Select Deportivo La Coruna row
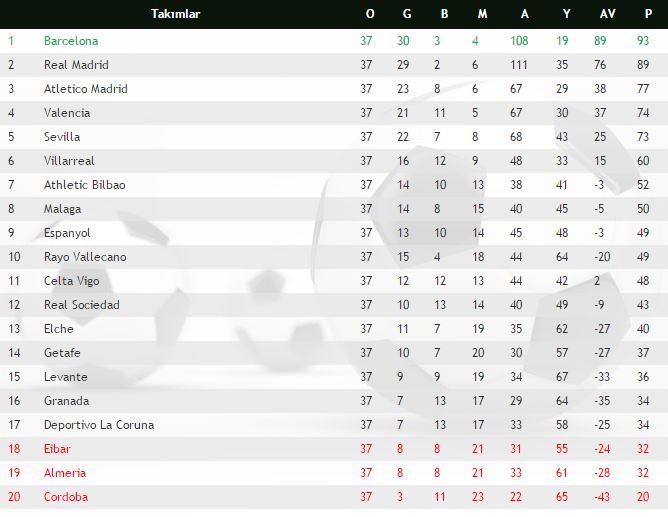The height and width of the screenshot is (517, 668). pos(99,425)
